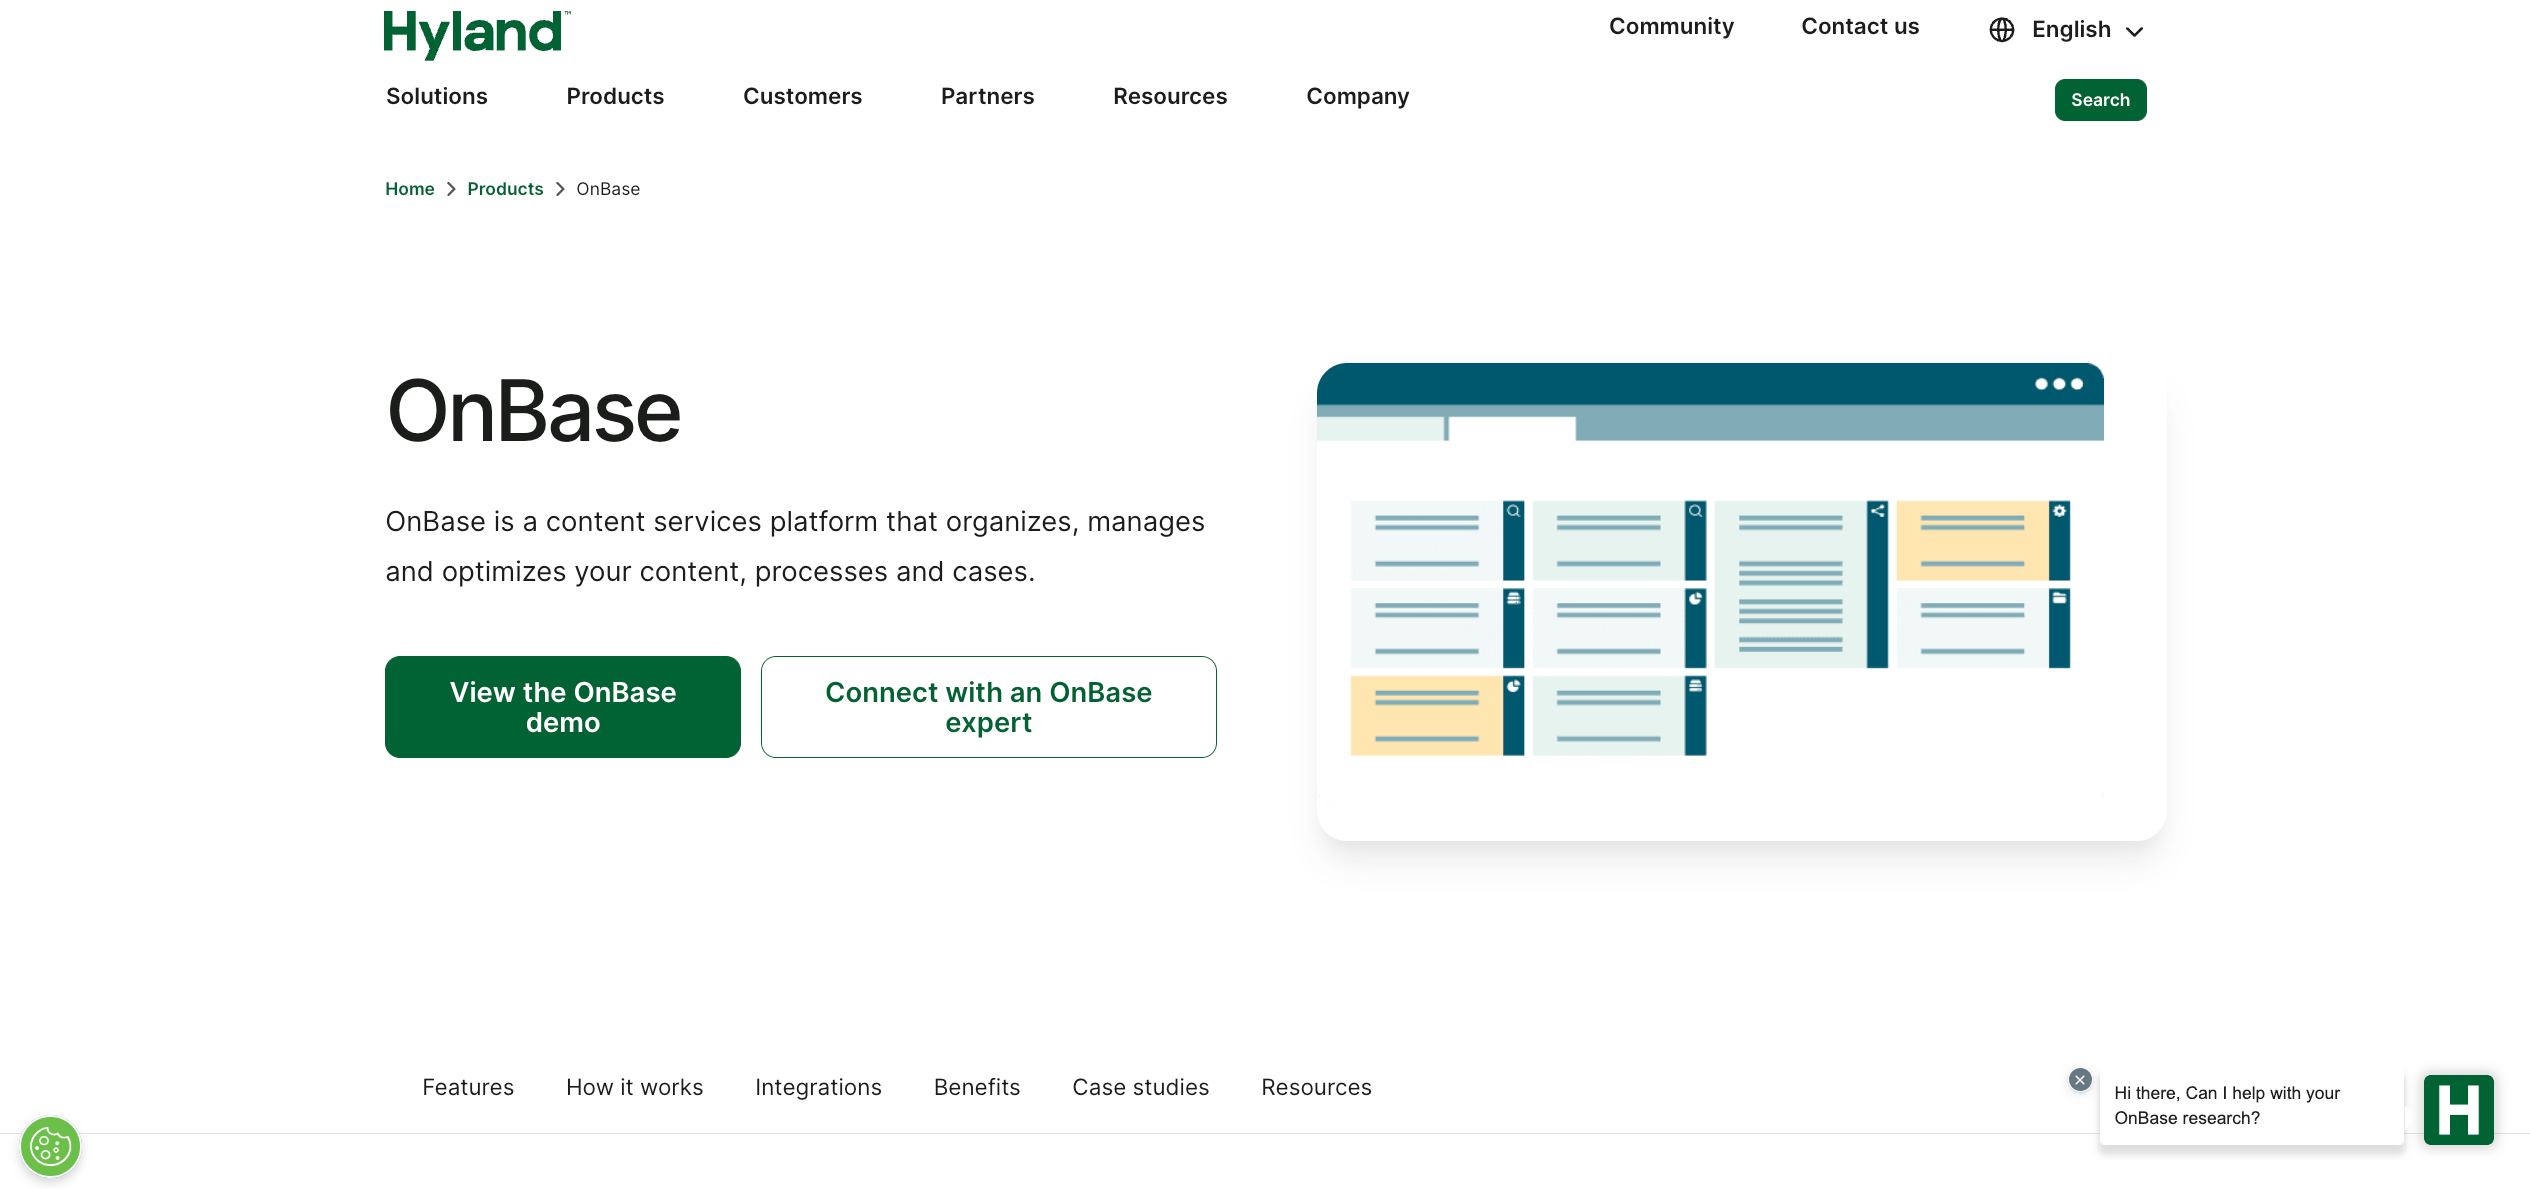Open the Resources navigation menu
2530x1189 pixels.
[x=1170, y=96]
